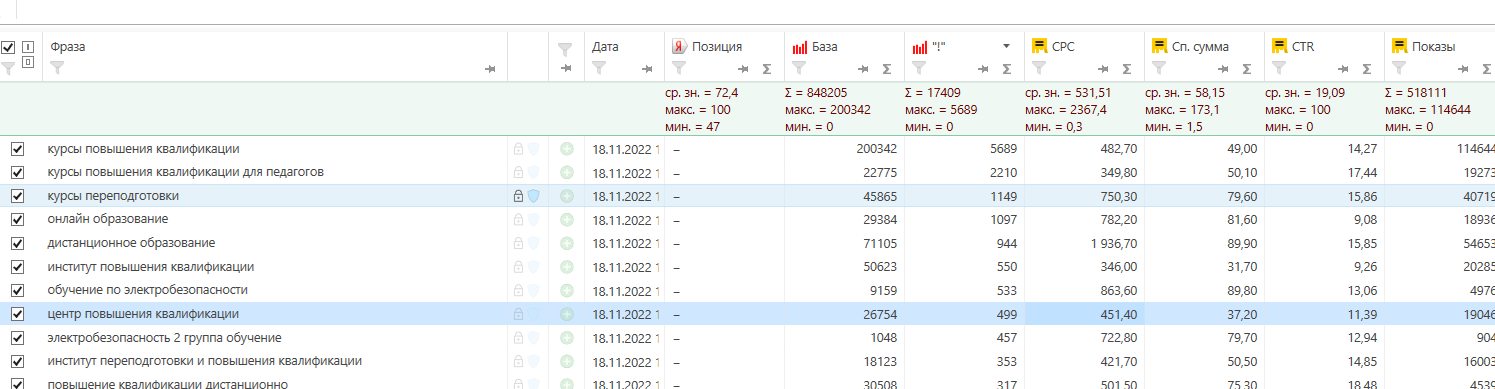The width and height of the screenshot is (1495, 389).
Task: Uncheck дистанционное образование row checkbox
Action: coord(17,243)
